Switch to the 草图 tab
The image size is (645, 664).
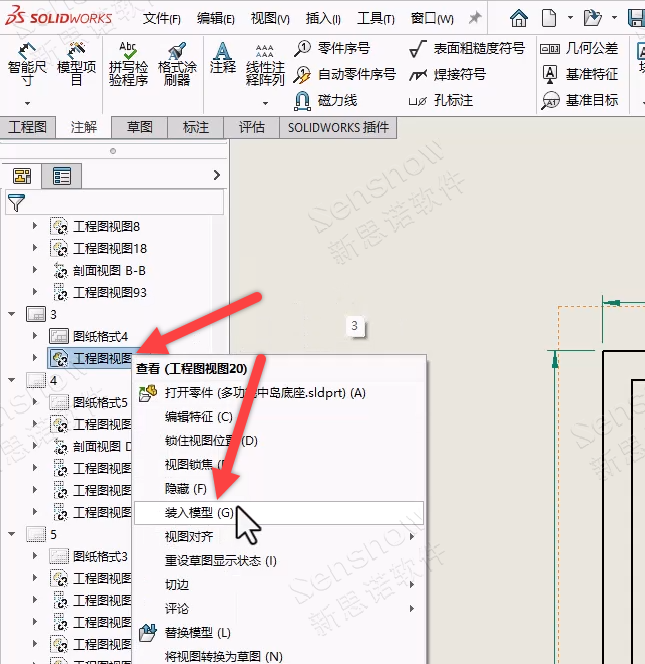[x=139, y=128]
